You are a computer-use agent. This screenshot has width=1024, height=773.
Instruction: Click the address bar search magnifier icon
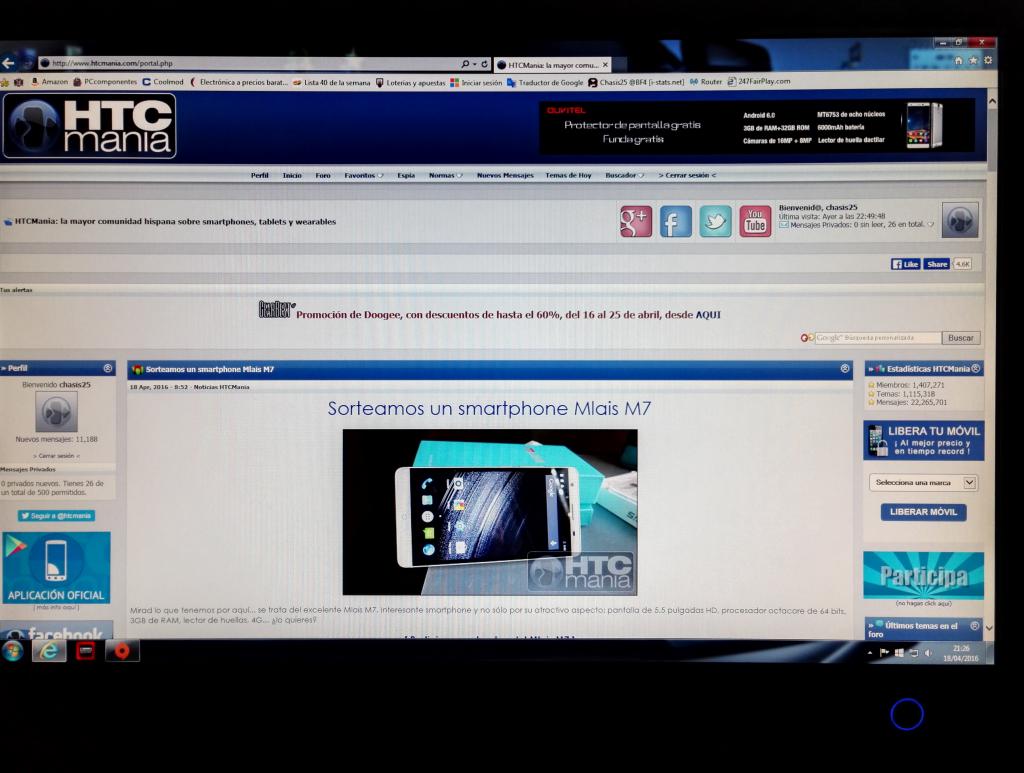click(x=465, y=64)
